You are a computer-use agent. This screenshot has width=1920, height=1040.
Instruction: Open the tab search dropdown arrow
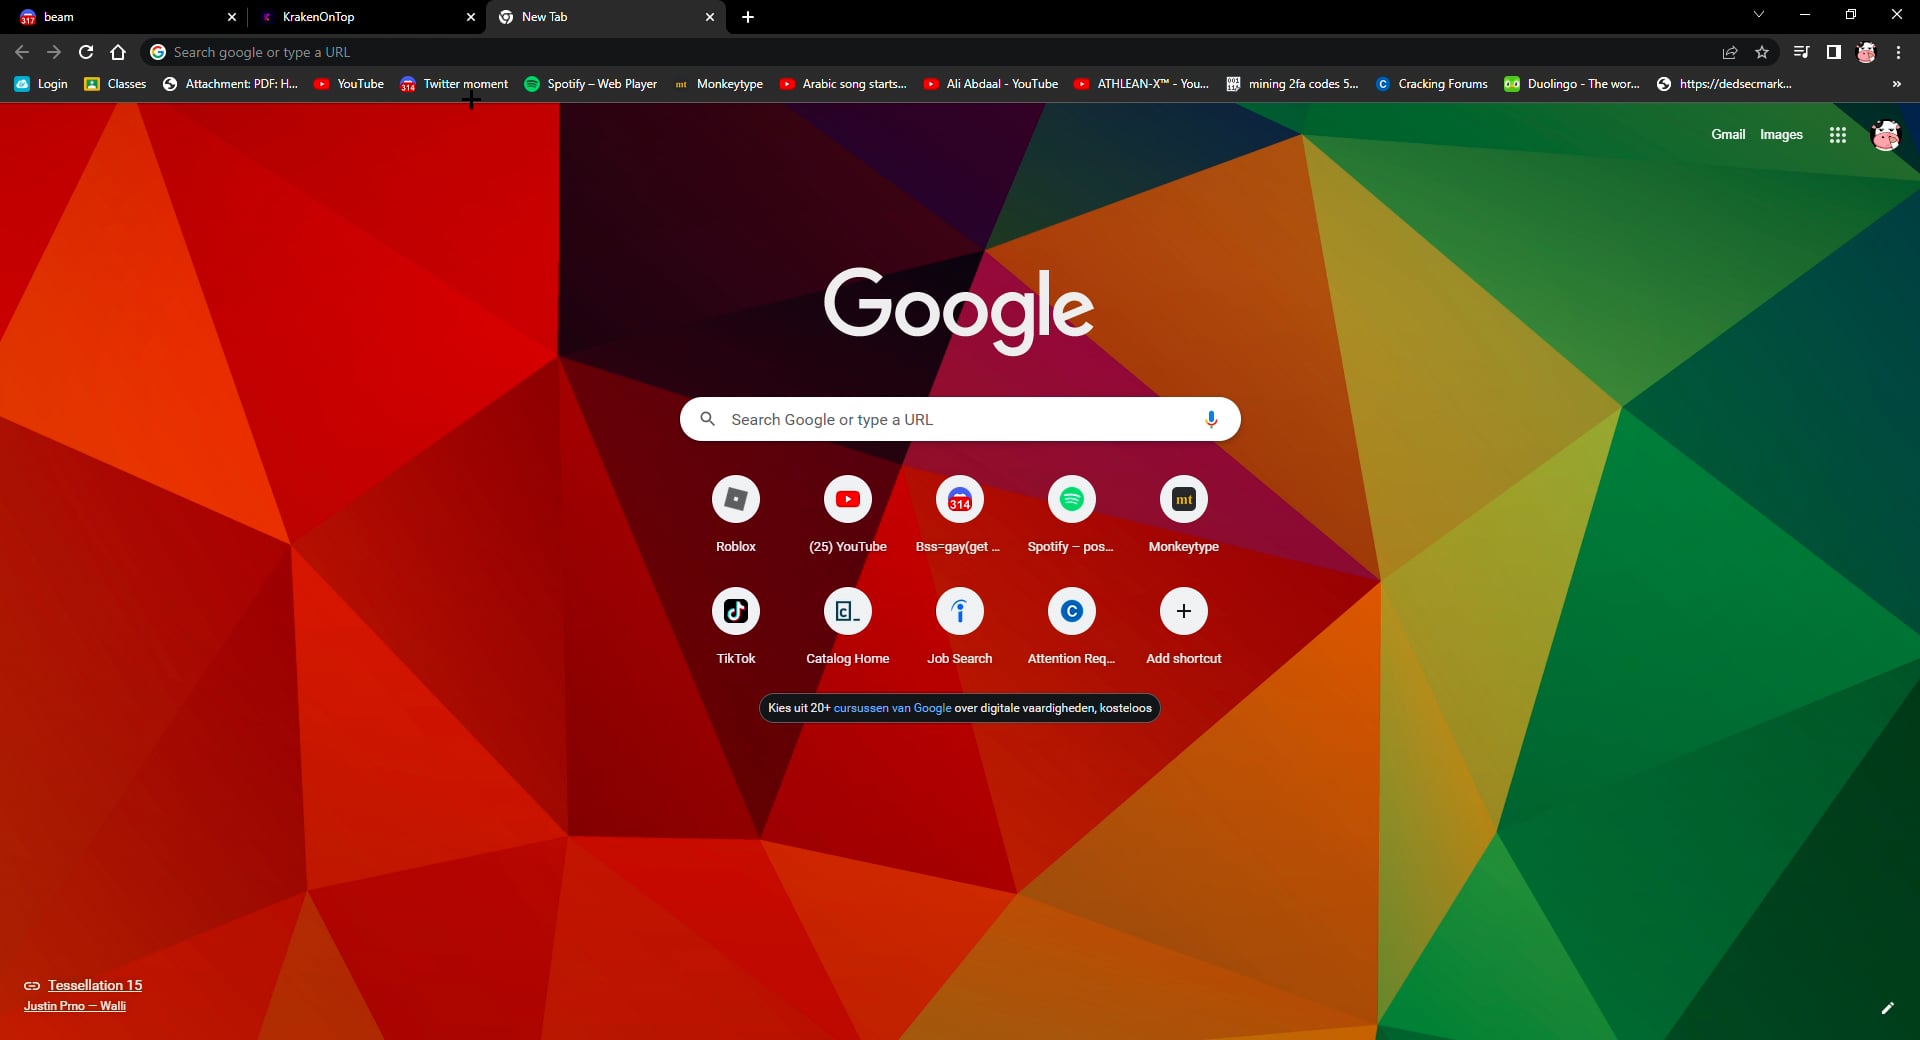pyautogui.click(x=1758, y=14)
